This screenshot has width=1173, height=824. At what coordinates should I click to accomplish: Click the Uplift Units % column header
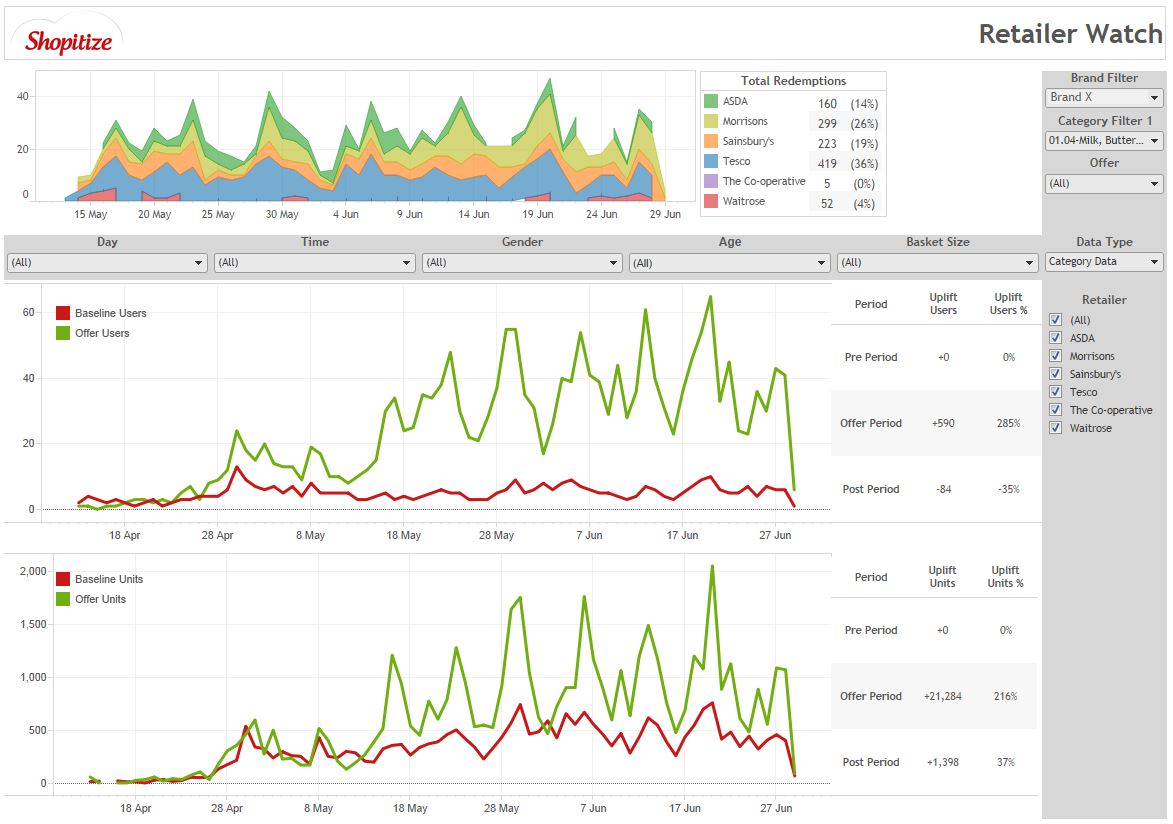[1005, 577]
